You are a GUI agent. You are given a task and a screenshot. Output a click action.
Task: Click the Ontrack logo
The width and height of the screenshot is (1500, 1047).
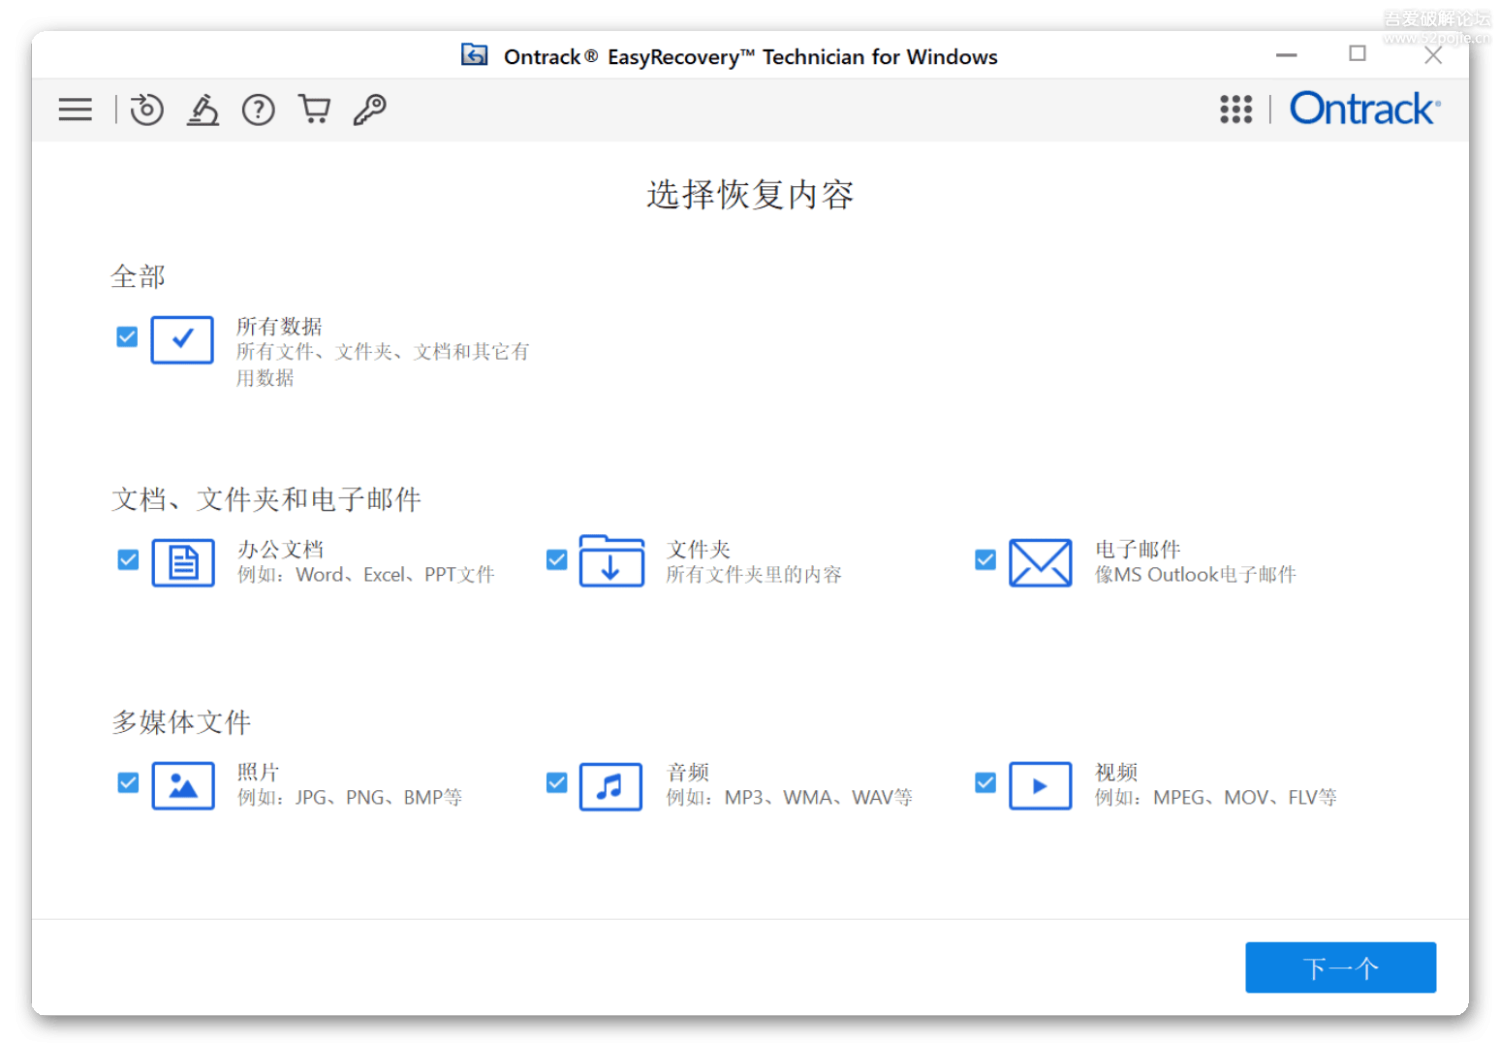1365,108
